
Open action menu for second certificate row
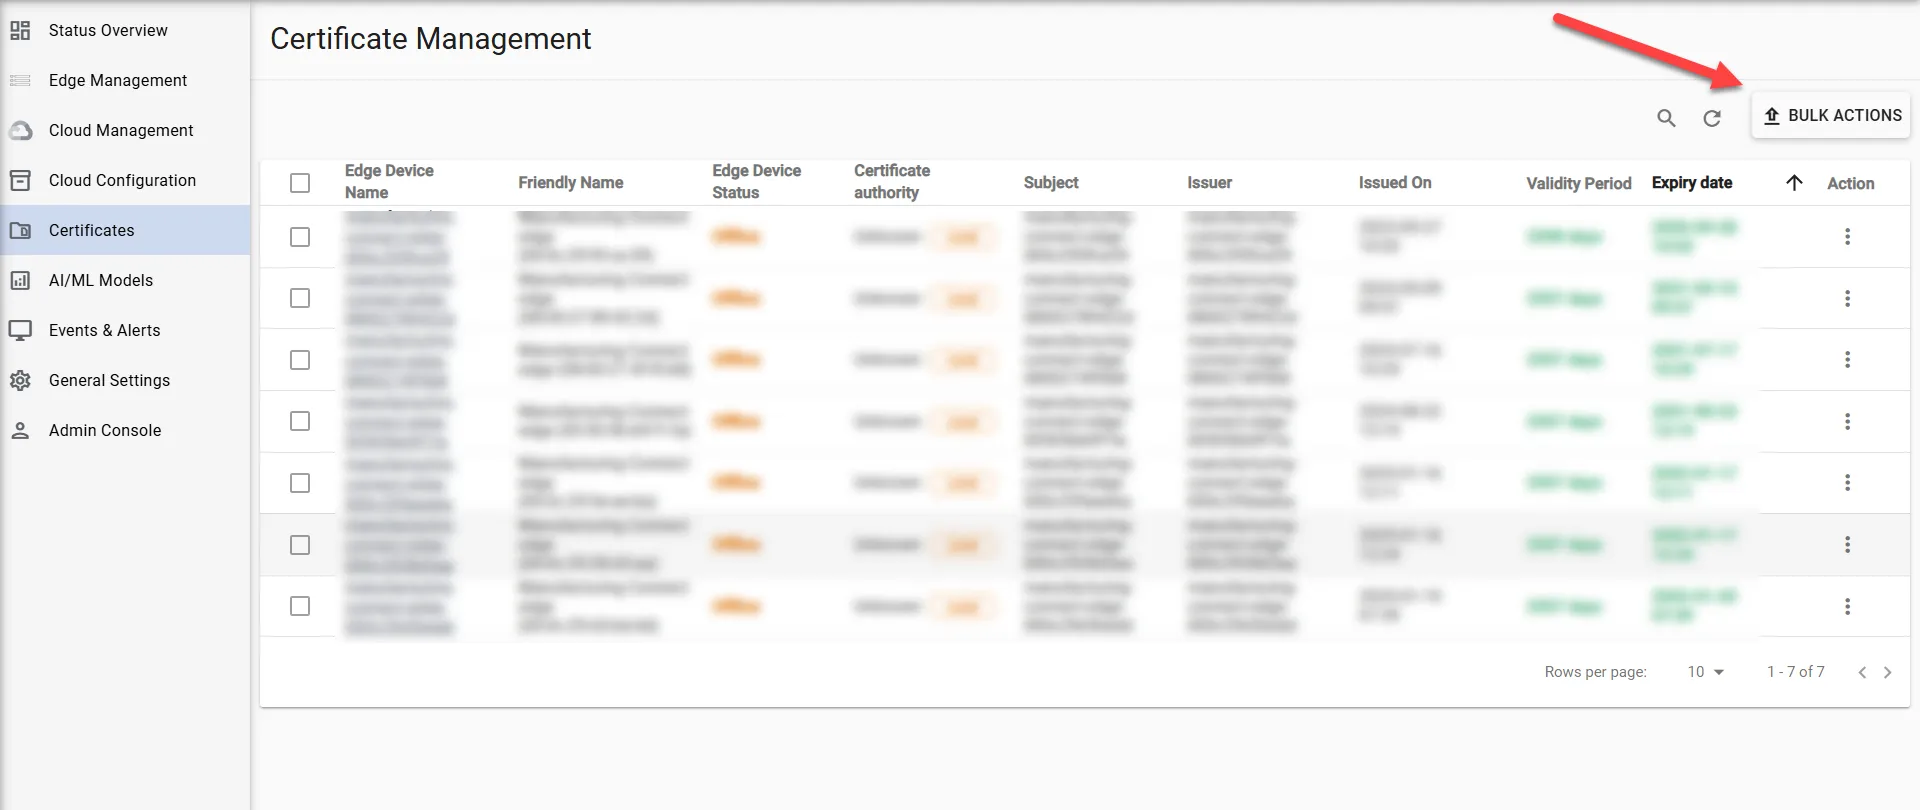click(x=1847, y=298)
